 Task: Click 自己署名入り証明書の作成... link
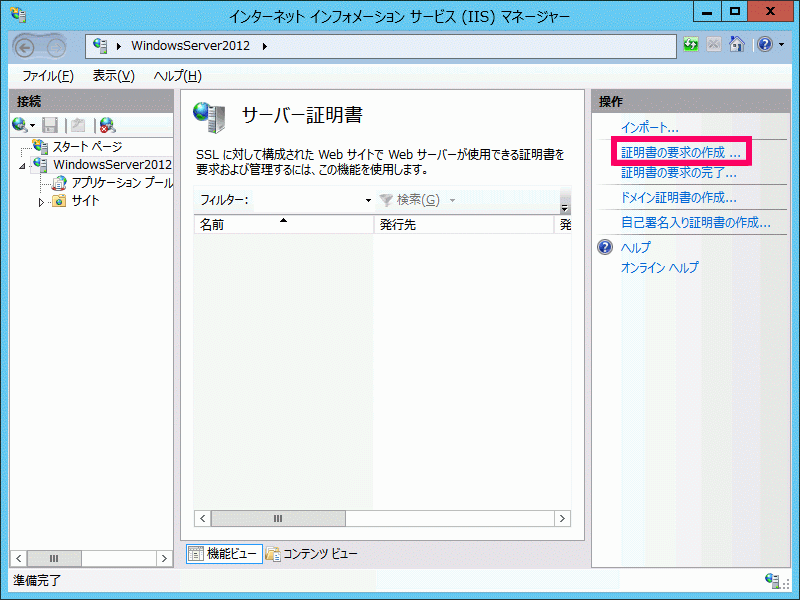695,222
